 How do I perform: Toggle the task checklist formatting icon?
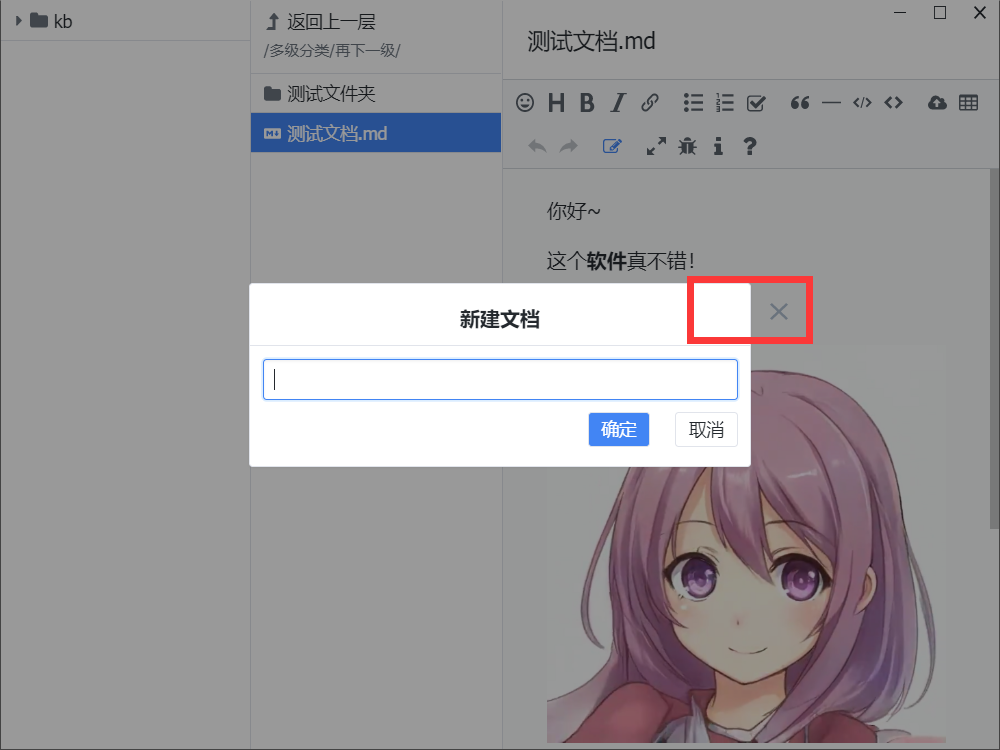(x=755, y=102)
